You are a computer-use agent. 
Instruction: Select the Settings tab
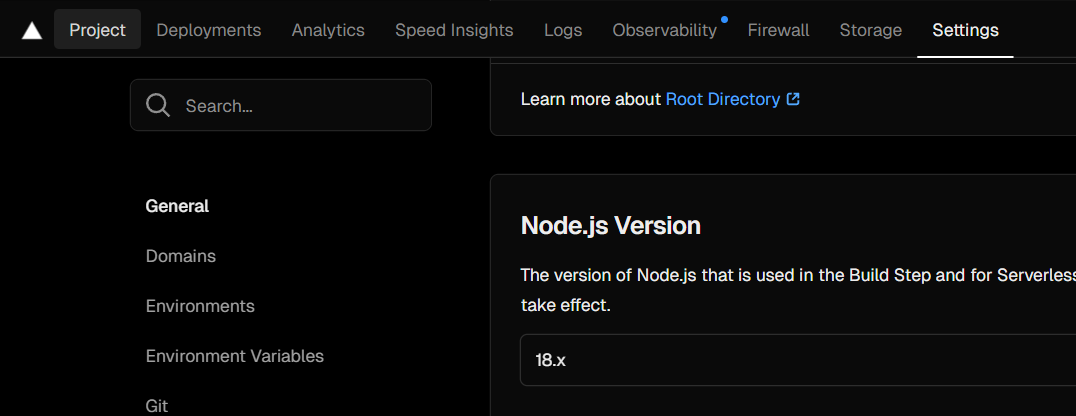click(x=965, y=30)
